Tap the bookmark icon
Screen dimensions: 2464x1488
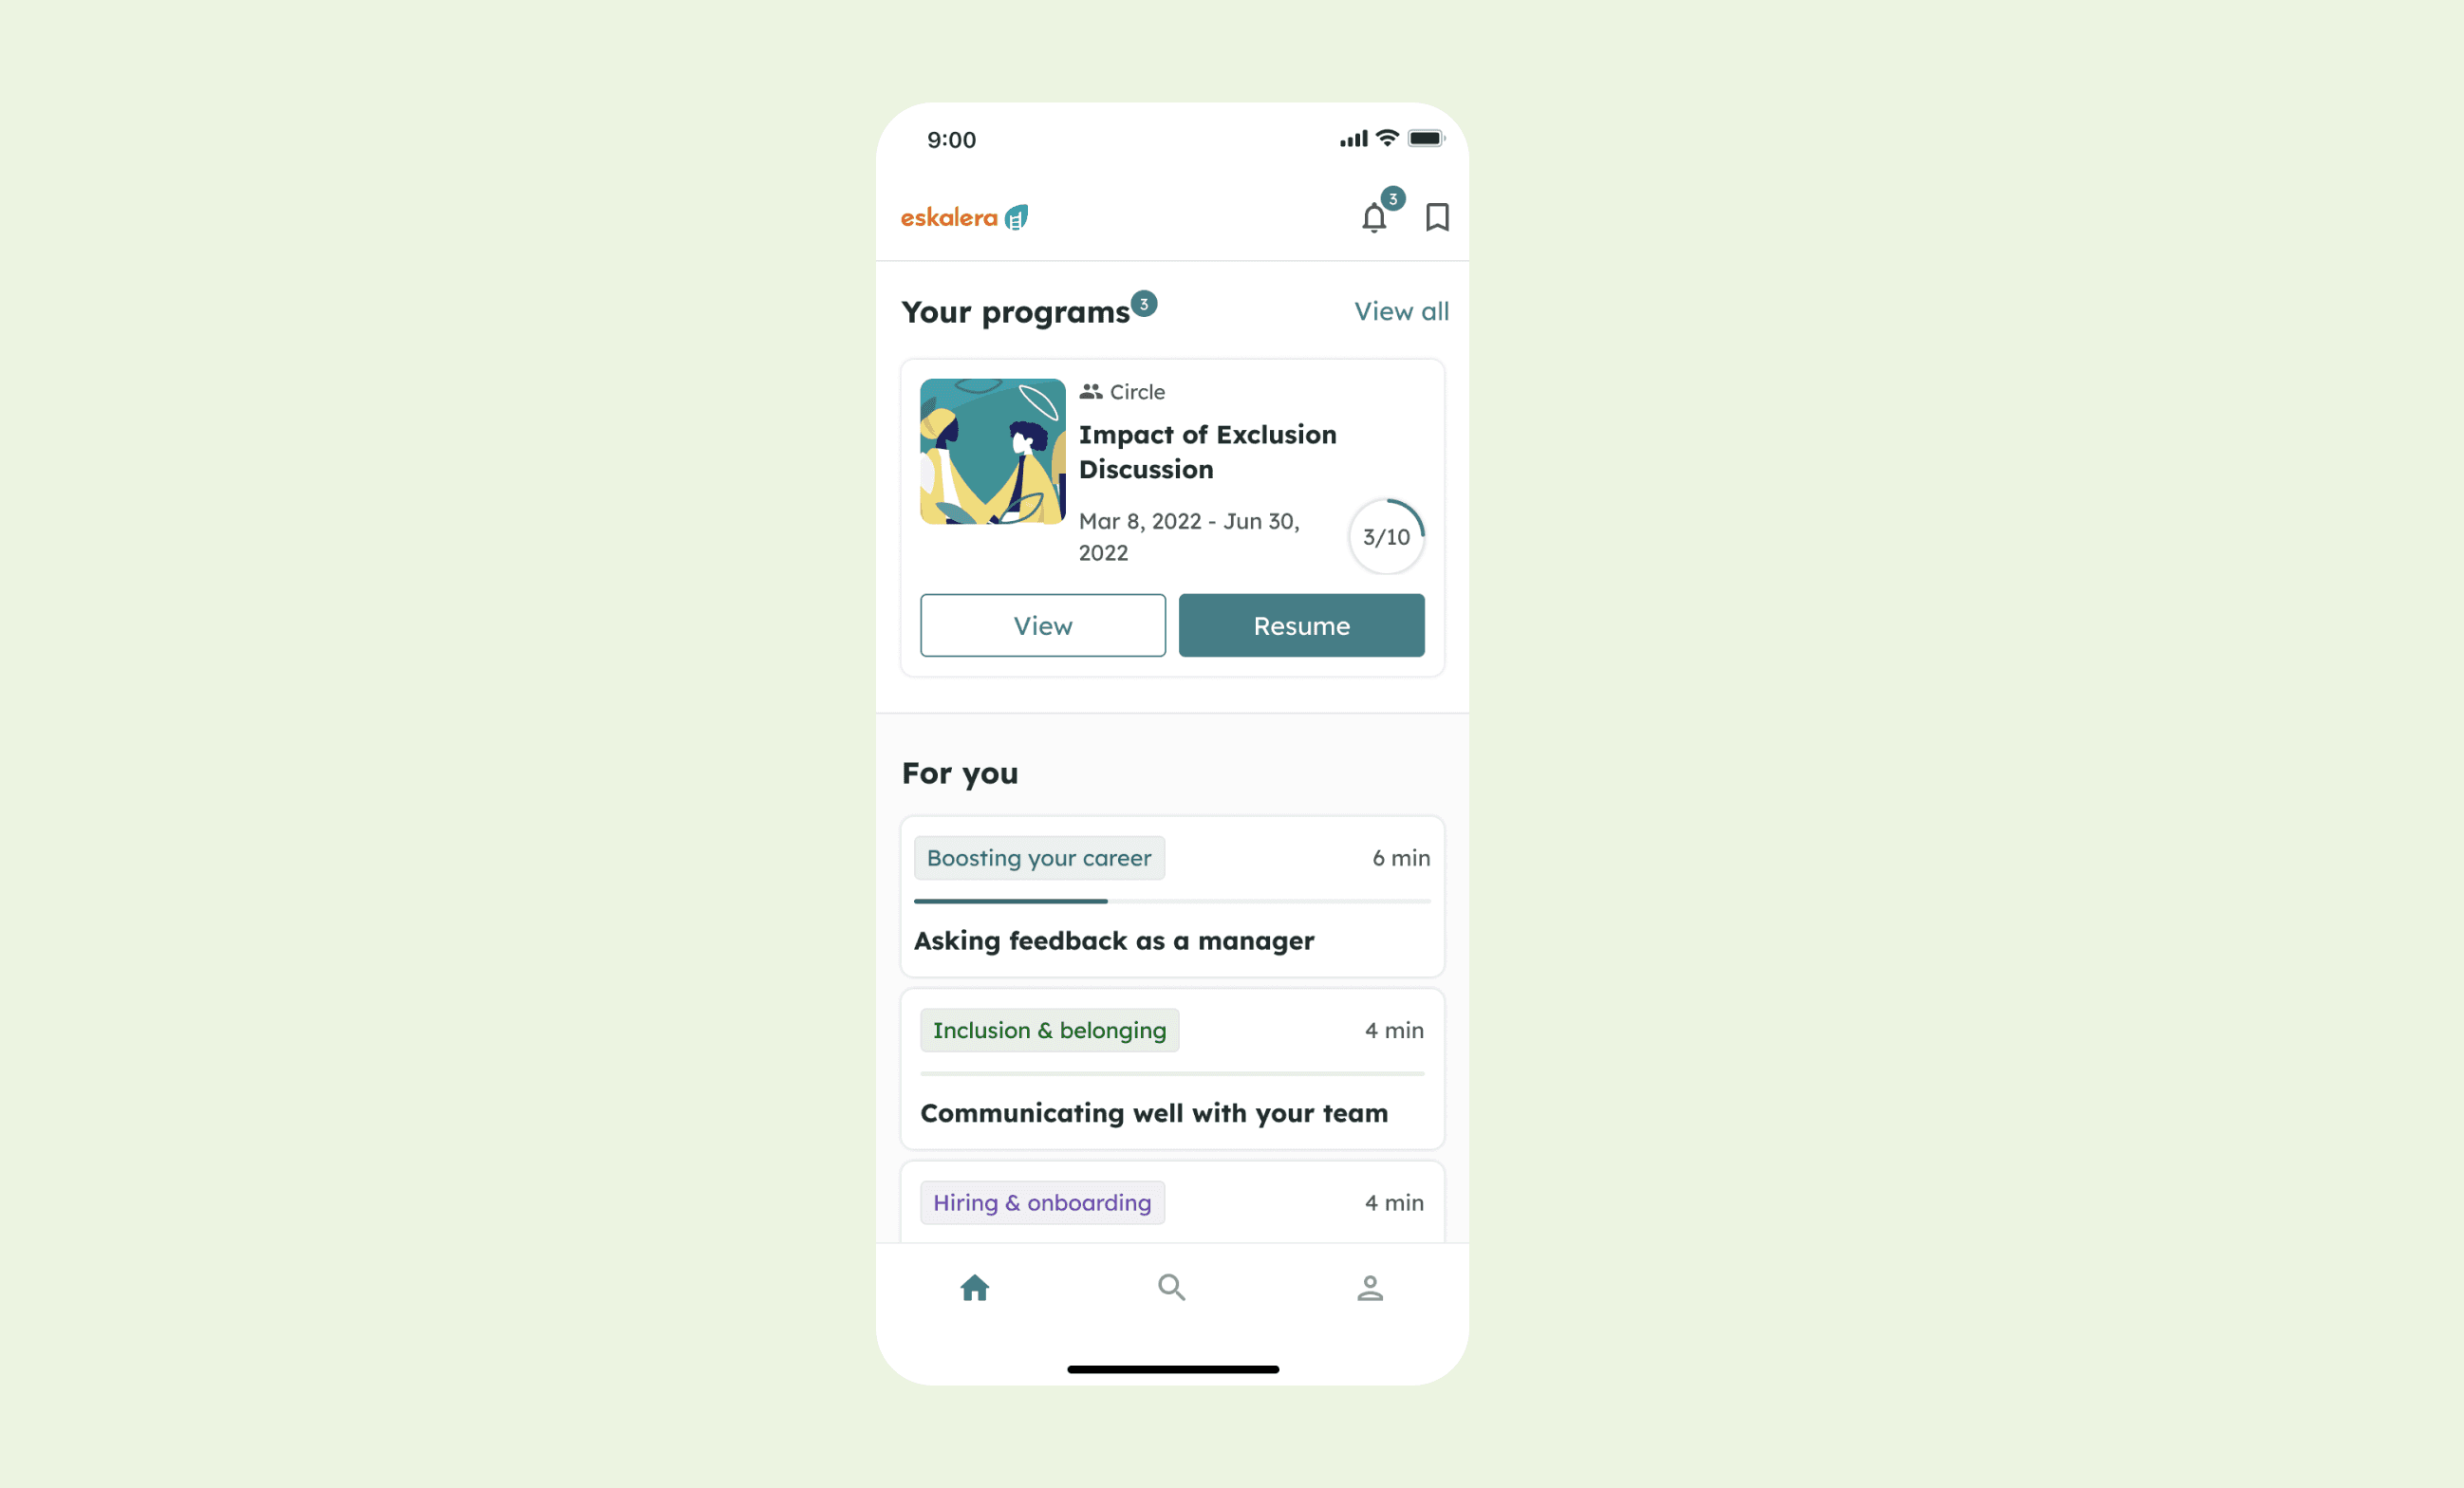(x=1438, y=216)
